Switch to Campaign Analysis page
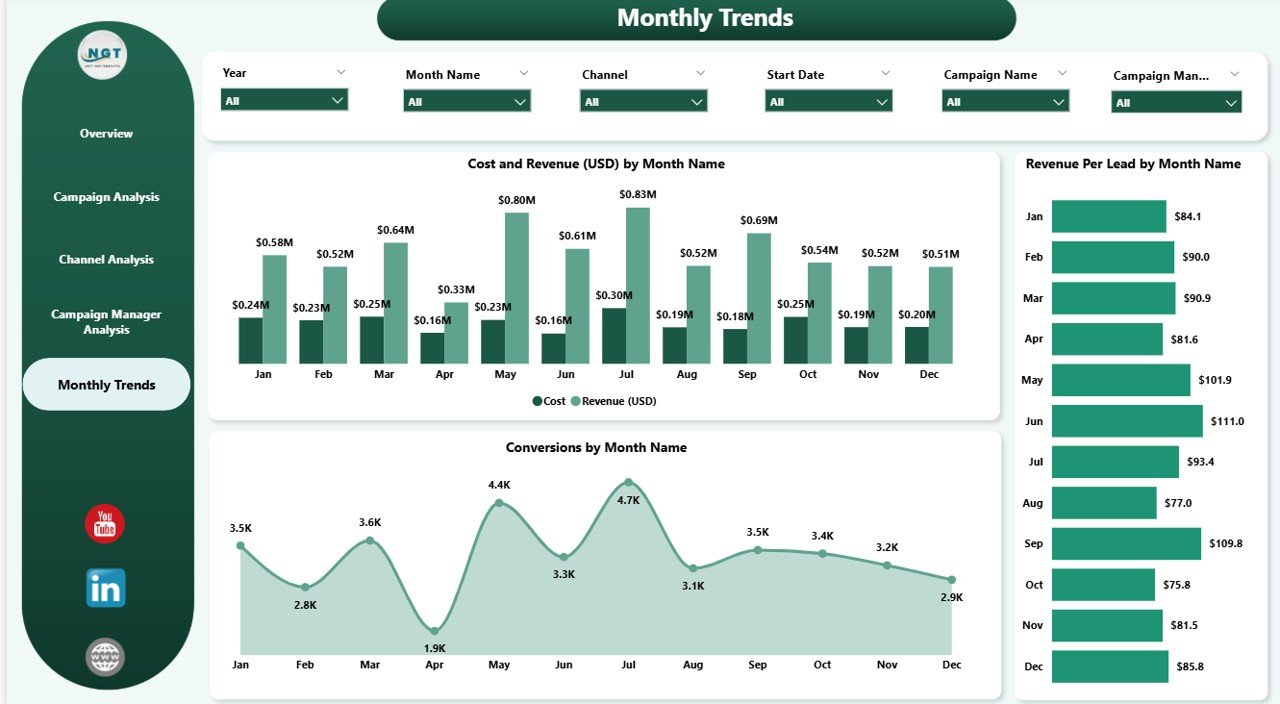1280x704 pixels. [105, 197]
